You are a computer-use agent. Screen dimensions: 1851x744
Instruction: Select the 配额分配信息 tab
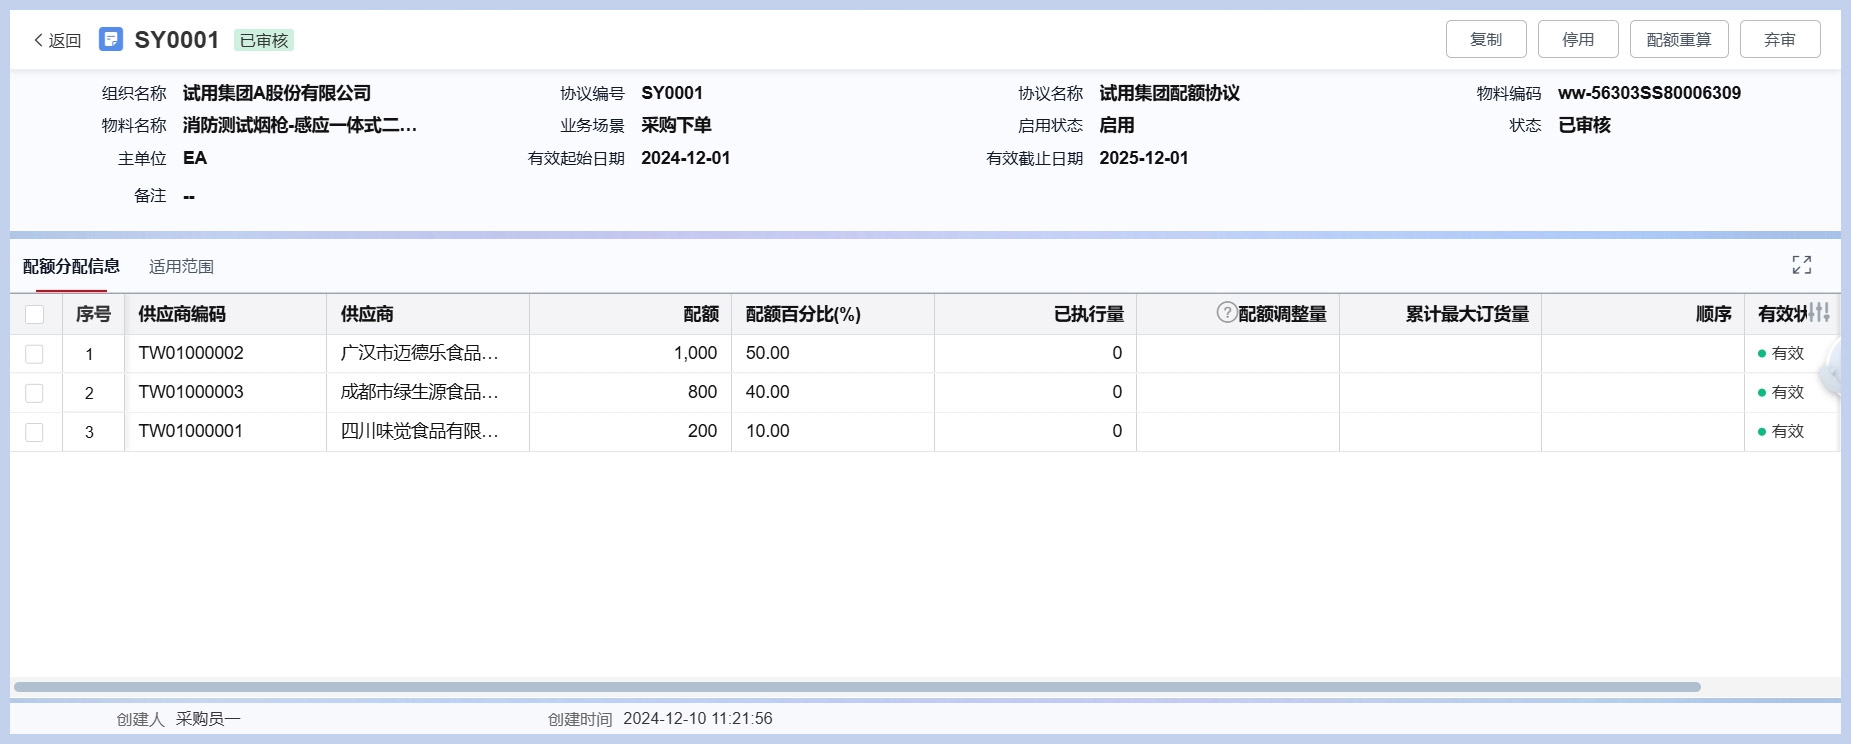pos(71,266)
